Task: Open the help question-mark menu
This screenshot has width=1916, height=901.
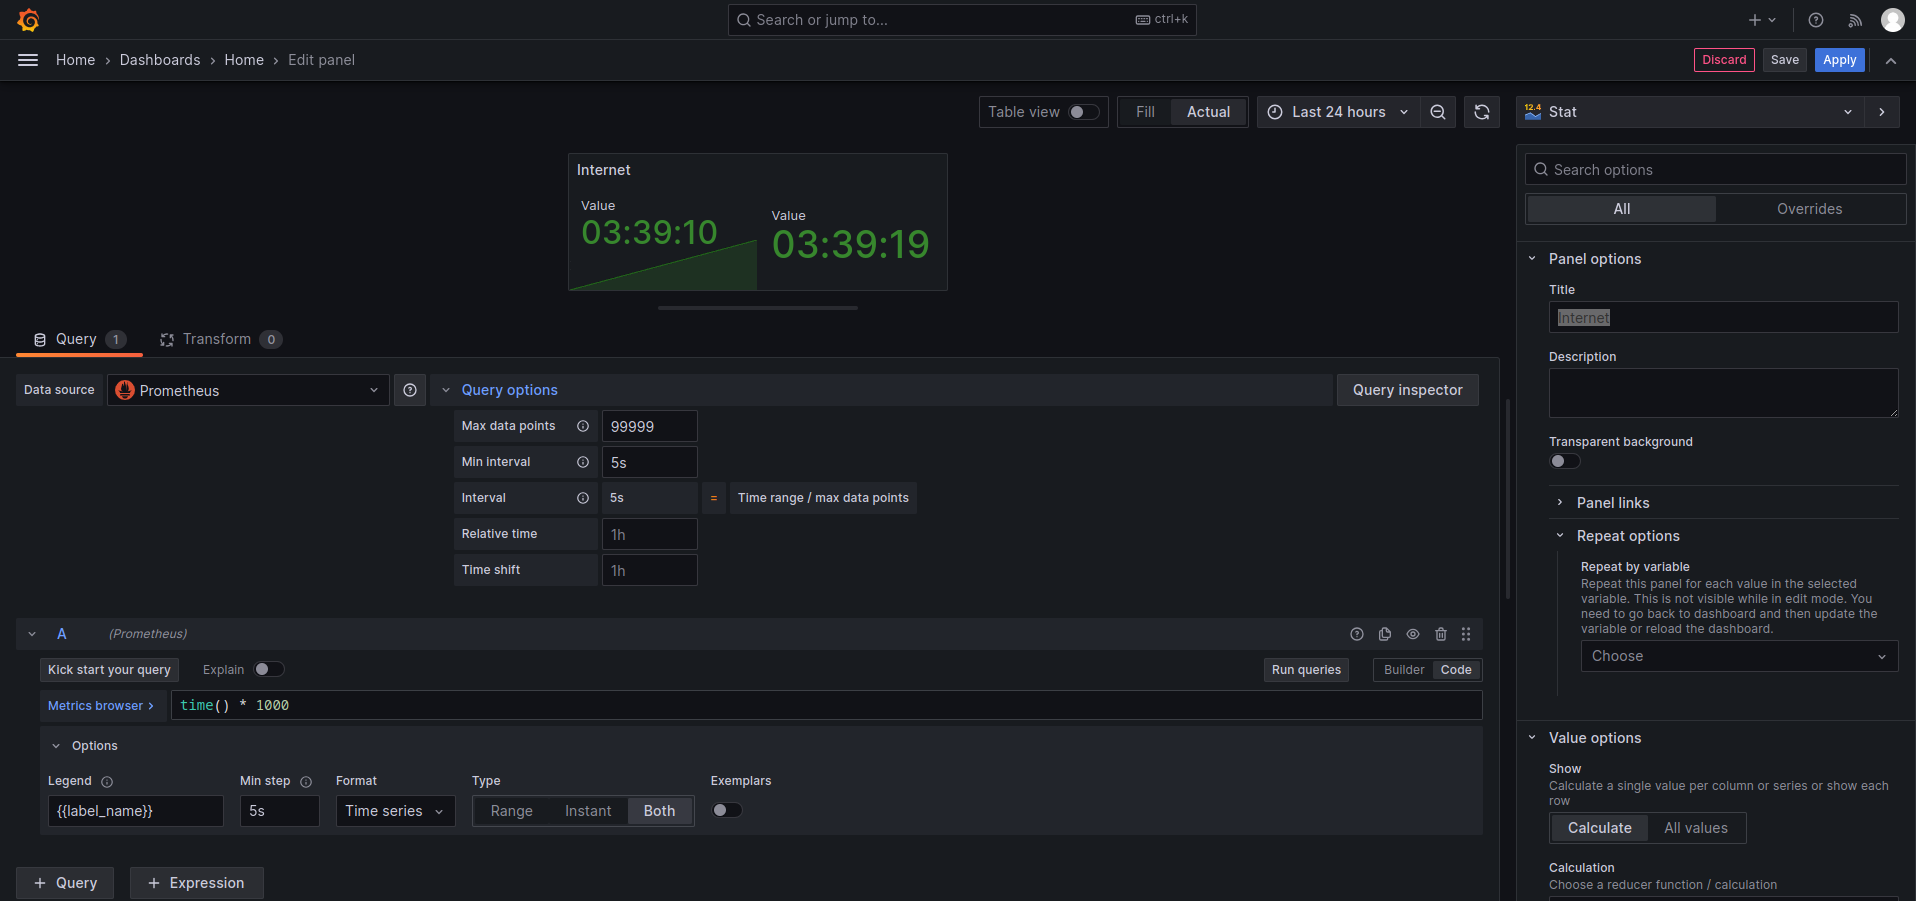Action: pyautogui.click(x=1816, y=20)
